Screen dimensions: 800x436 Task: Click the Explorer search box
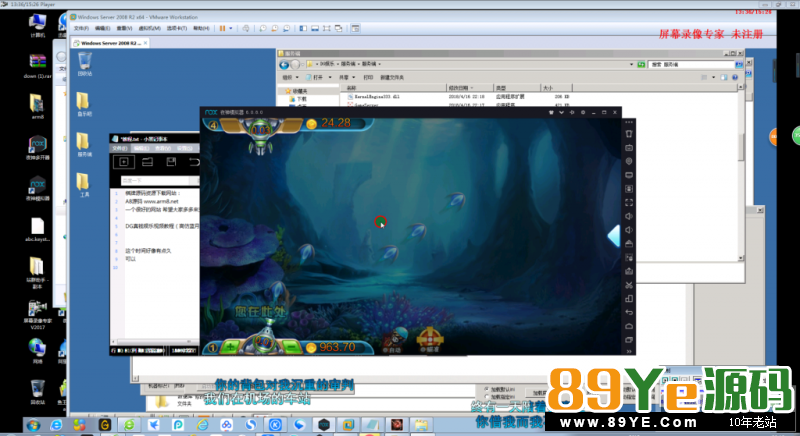click(691, 65)
